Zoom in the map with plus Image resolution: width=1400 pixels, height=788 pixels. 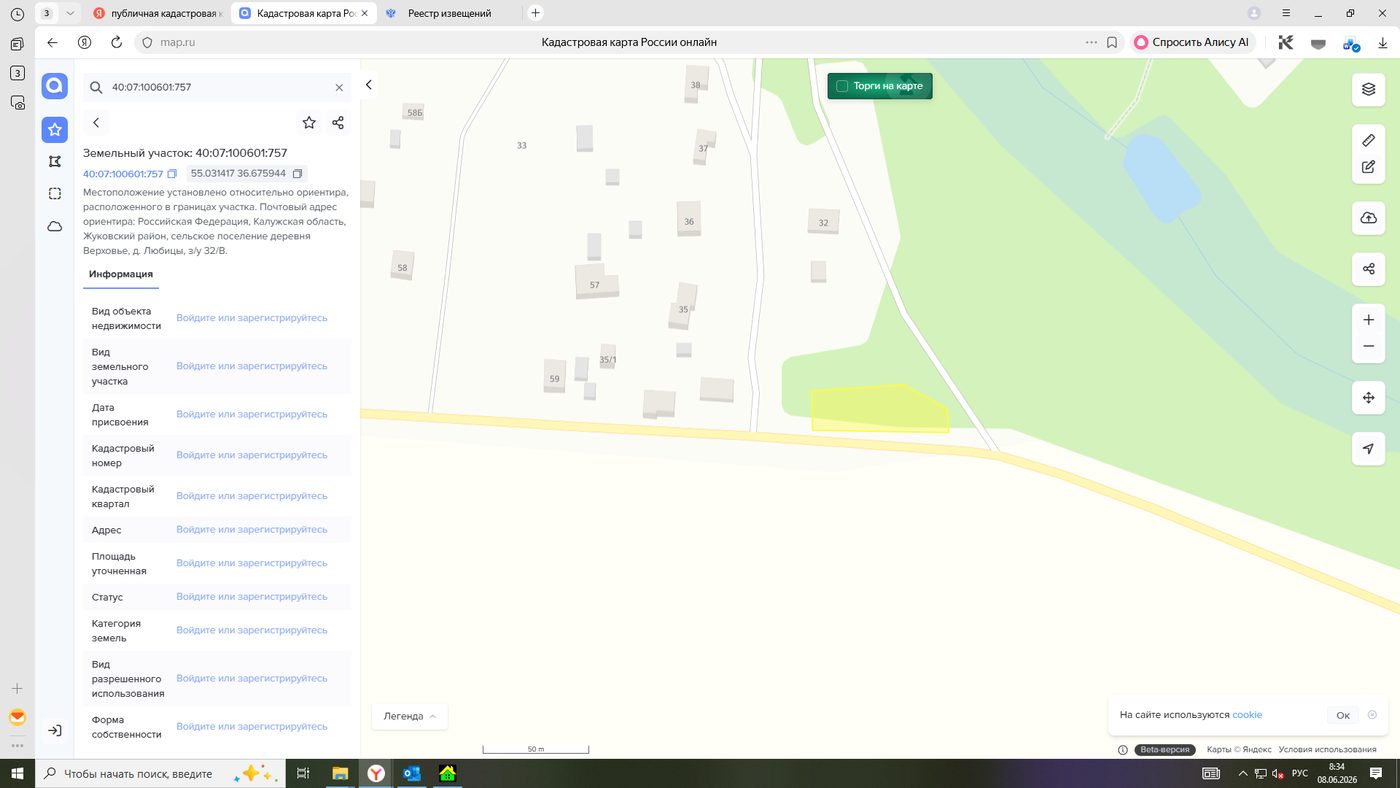pyautogui.click(x=1368, y=320)
